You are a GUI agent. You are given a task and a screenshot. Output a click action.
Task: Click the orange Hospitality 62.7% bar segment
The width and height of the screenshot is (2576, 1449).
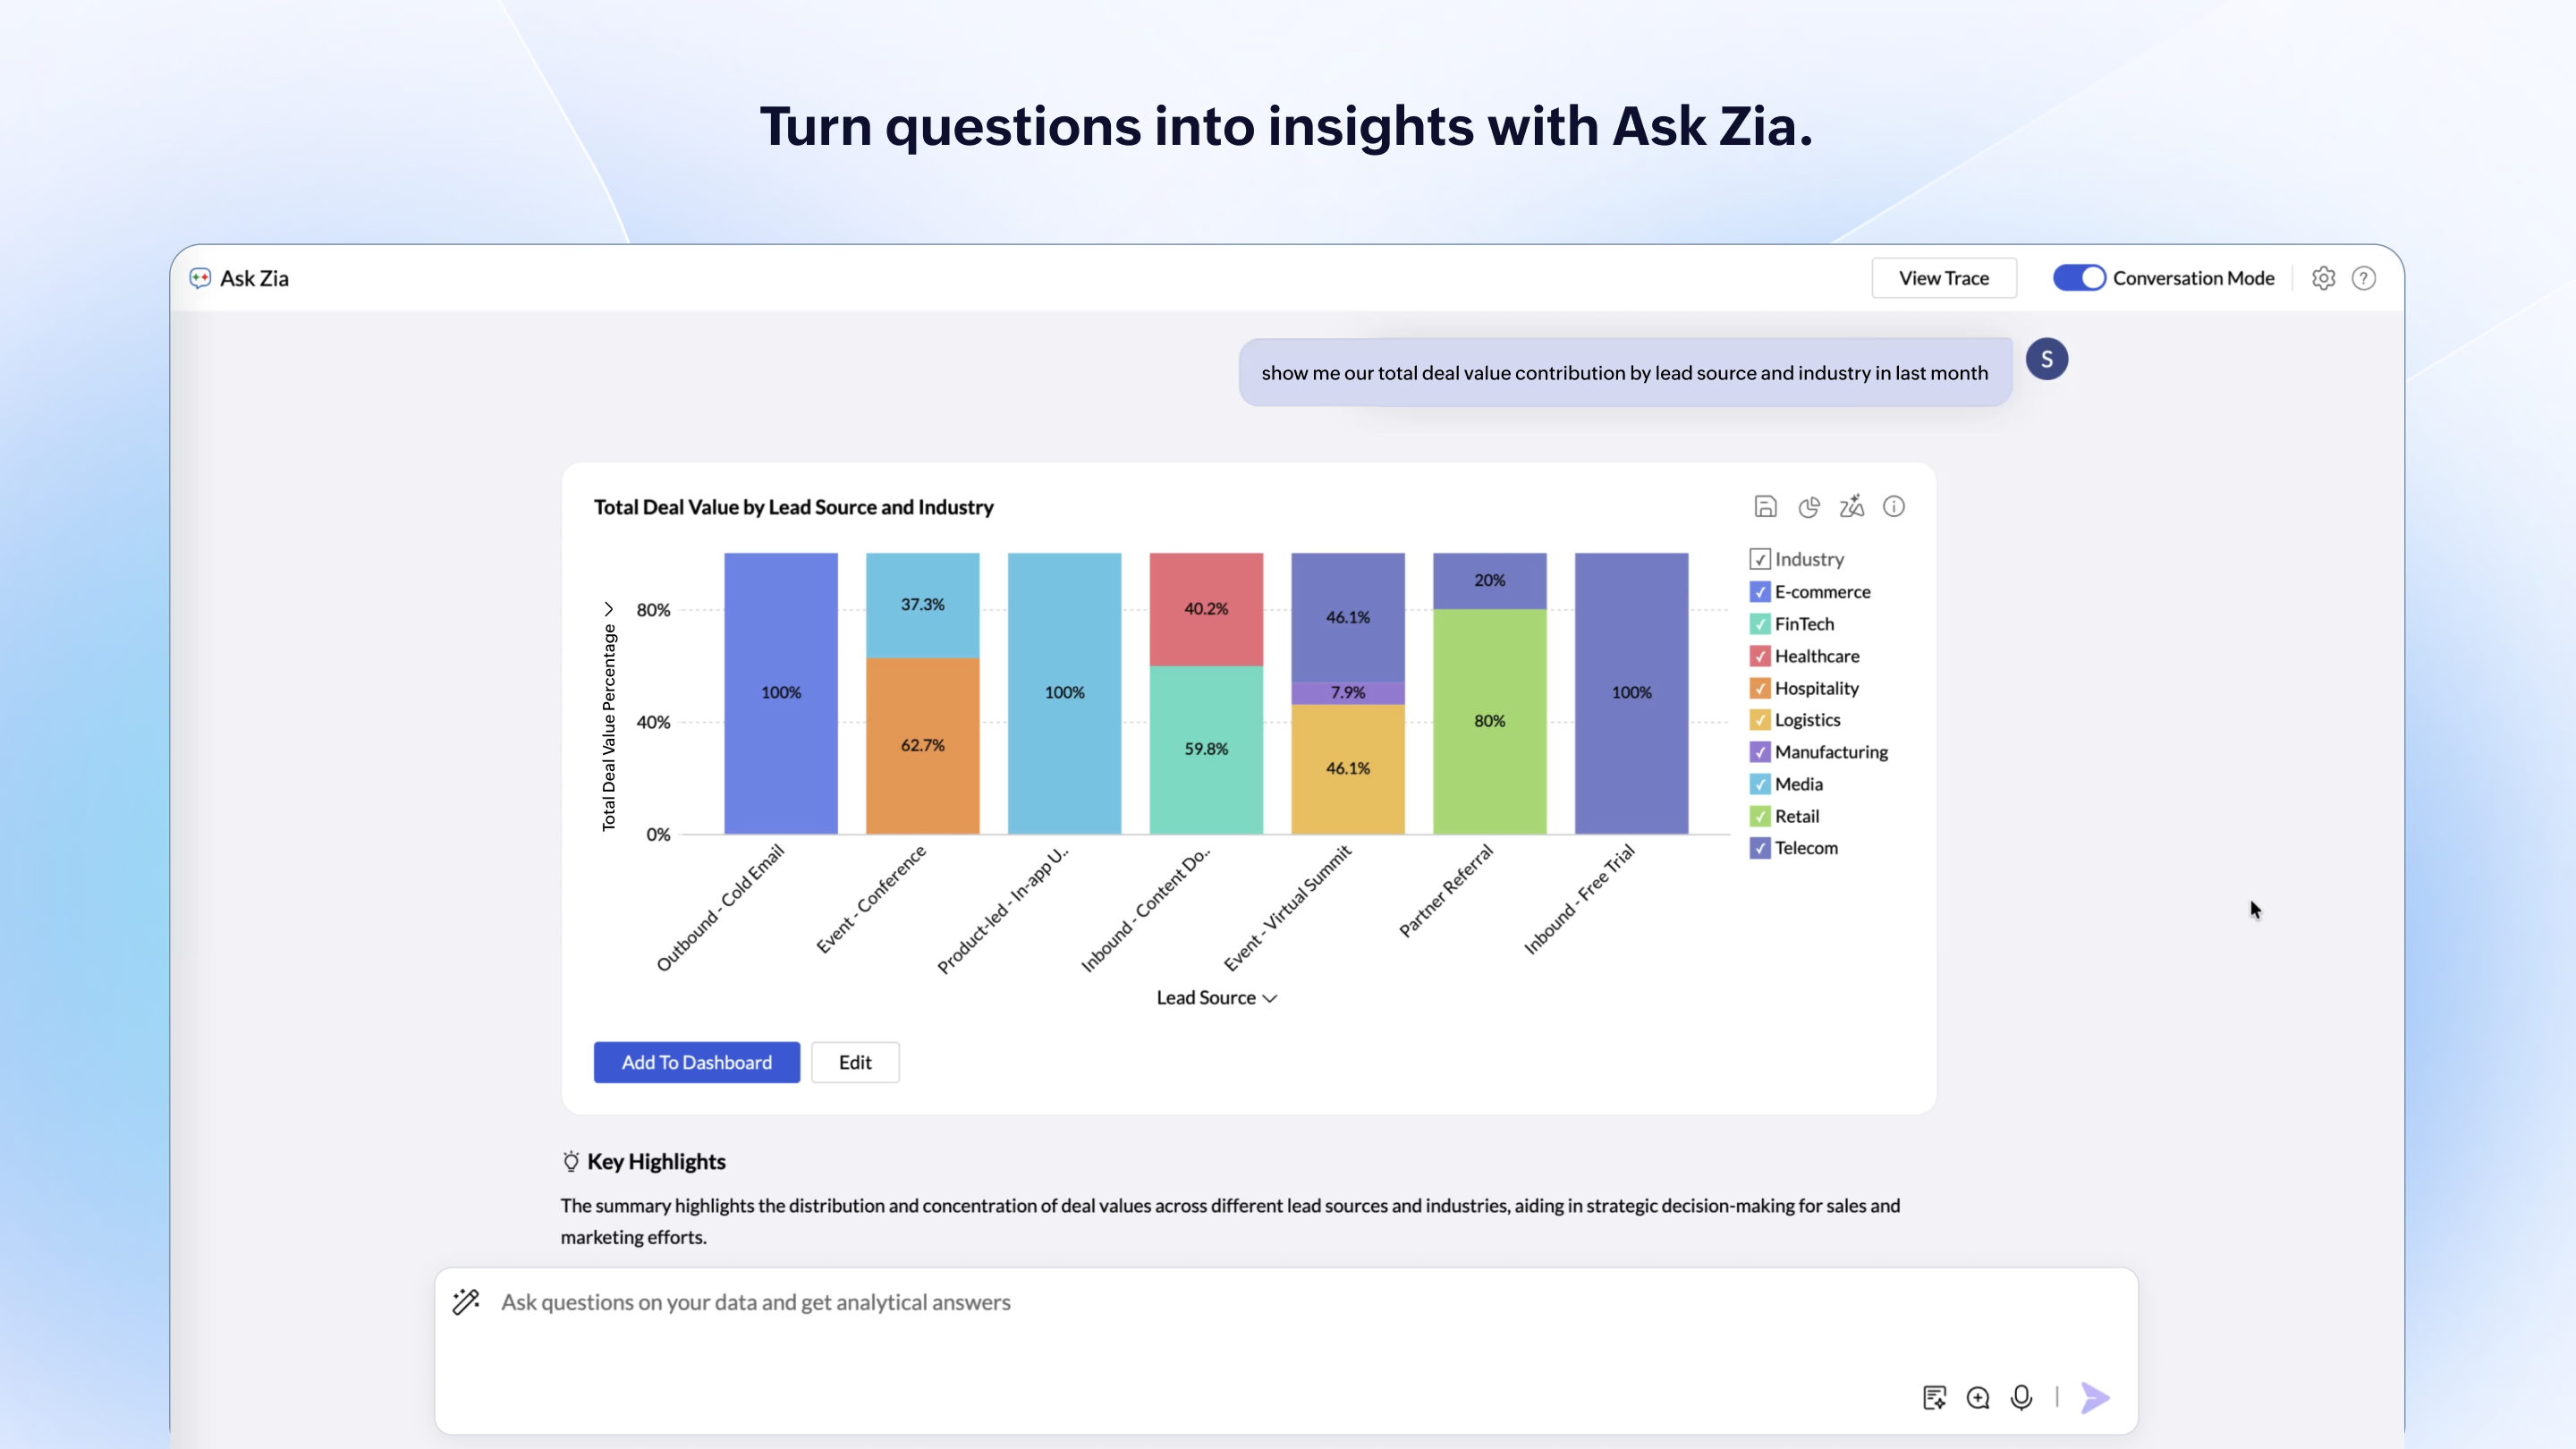click(x=922, y=745)
